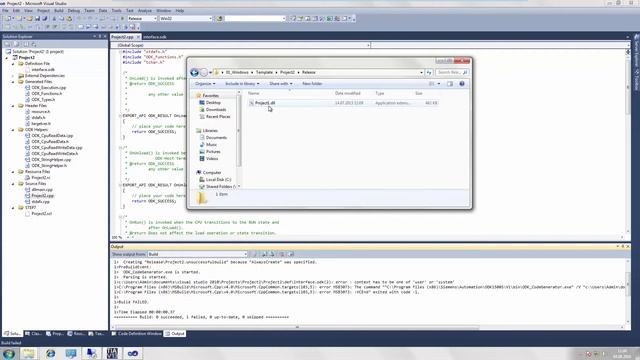Click the Find in Files toolbar icon
Image resolution: width=640 pixels, height=360 pixels.
[x=219, y=19]
